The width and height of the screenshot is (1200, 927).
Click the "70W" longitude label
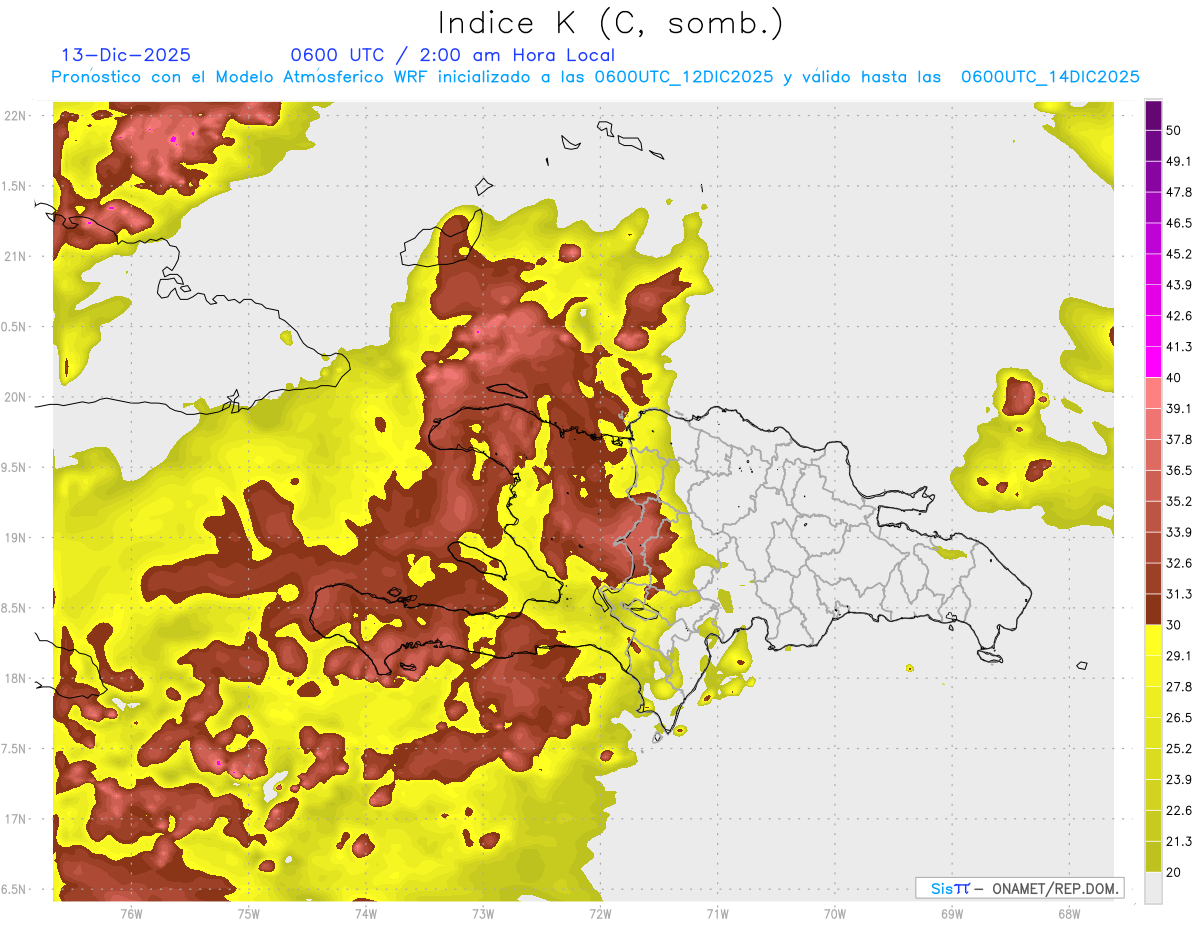[x=834, y=913]
